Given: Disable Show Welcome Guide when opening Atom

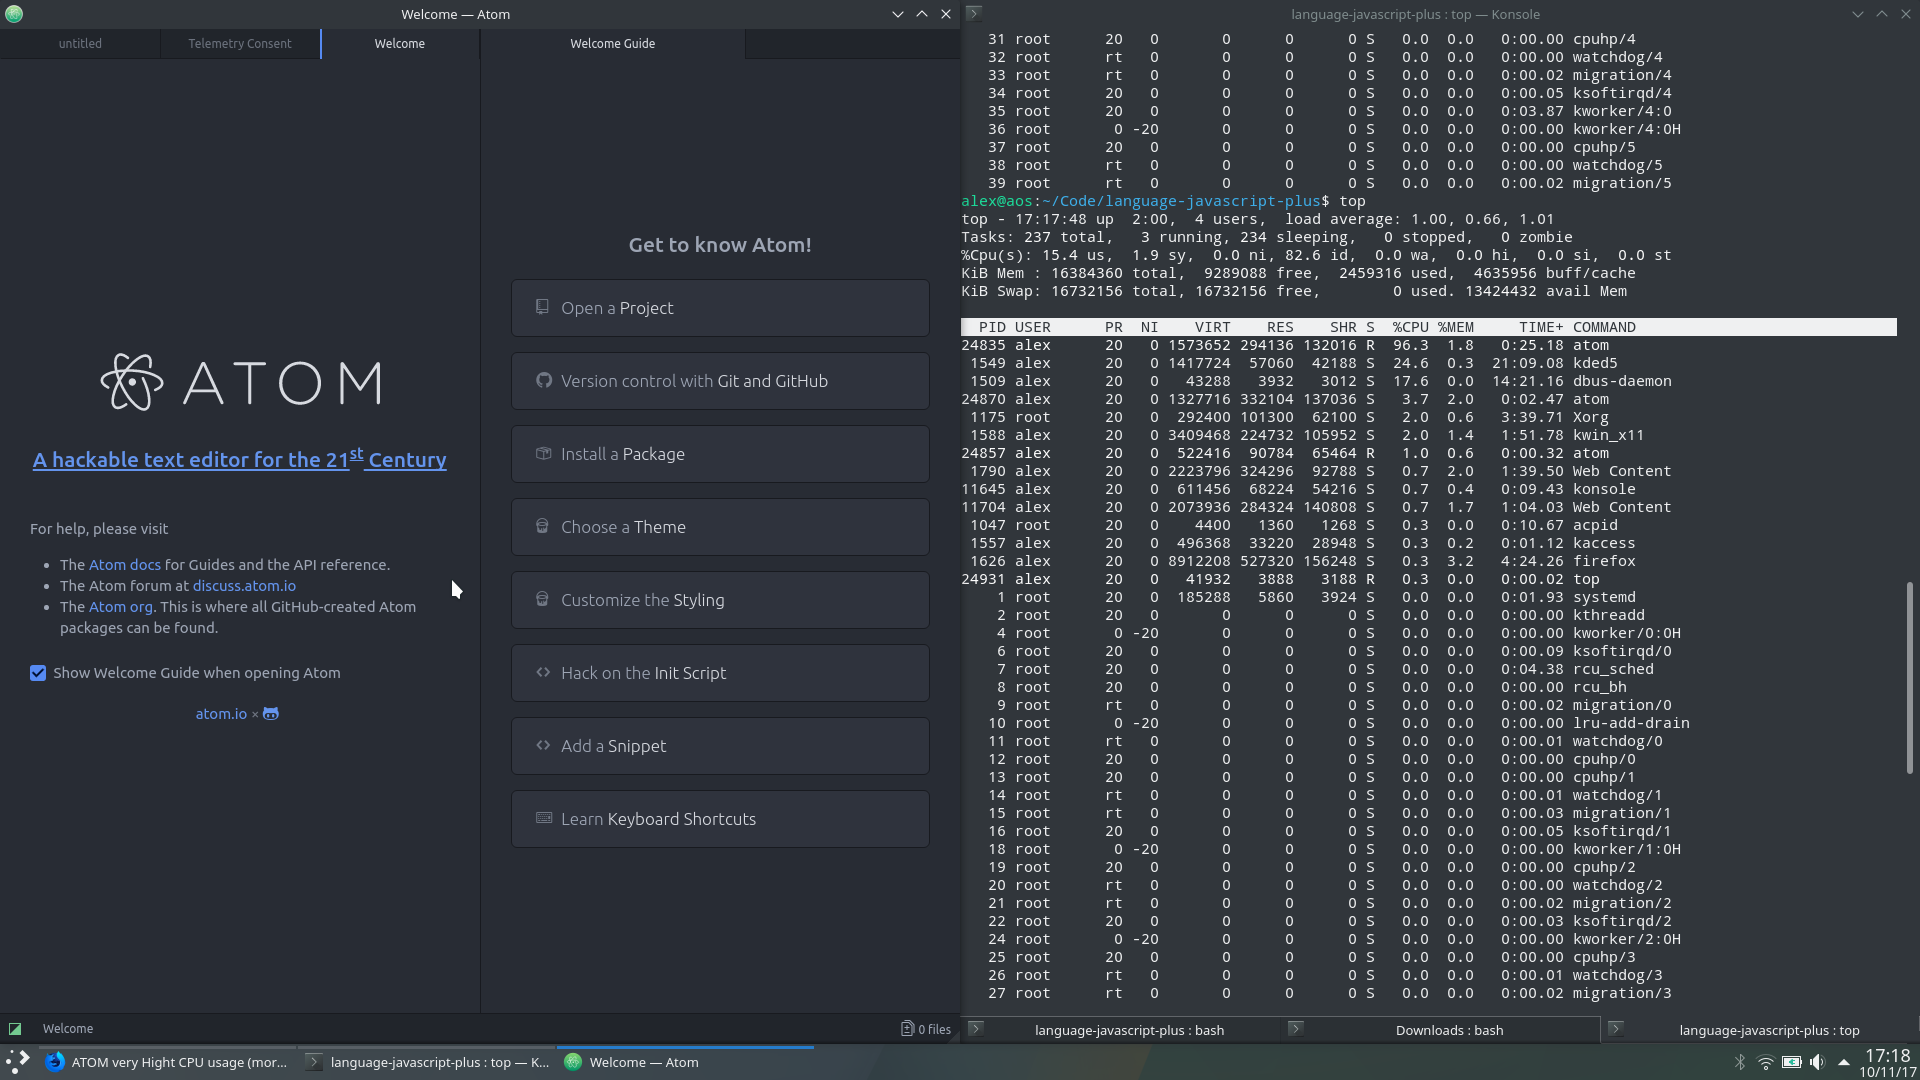Looking at the screenshot, I should 38,673.
